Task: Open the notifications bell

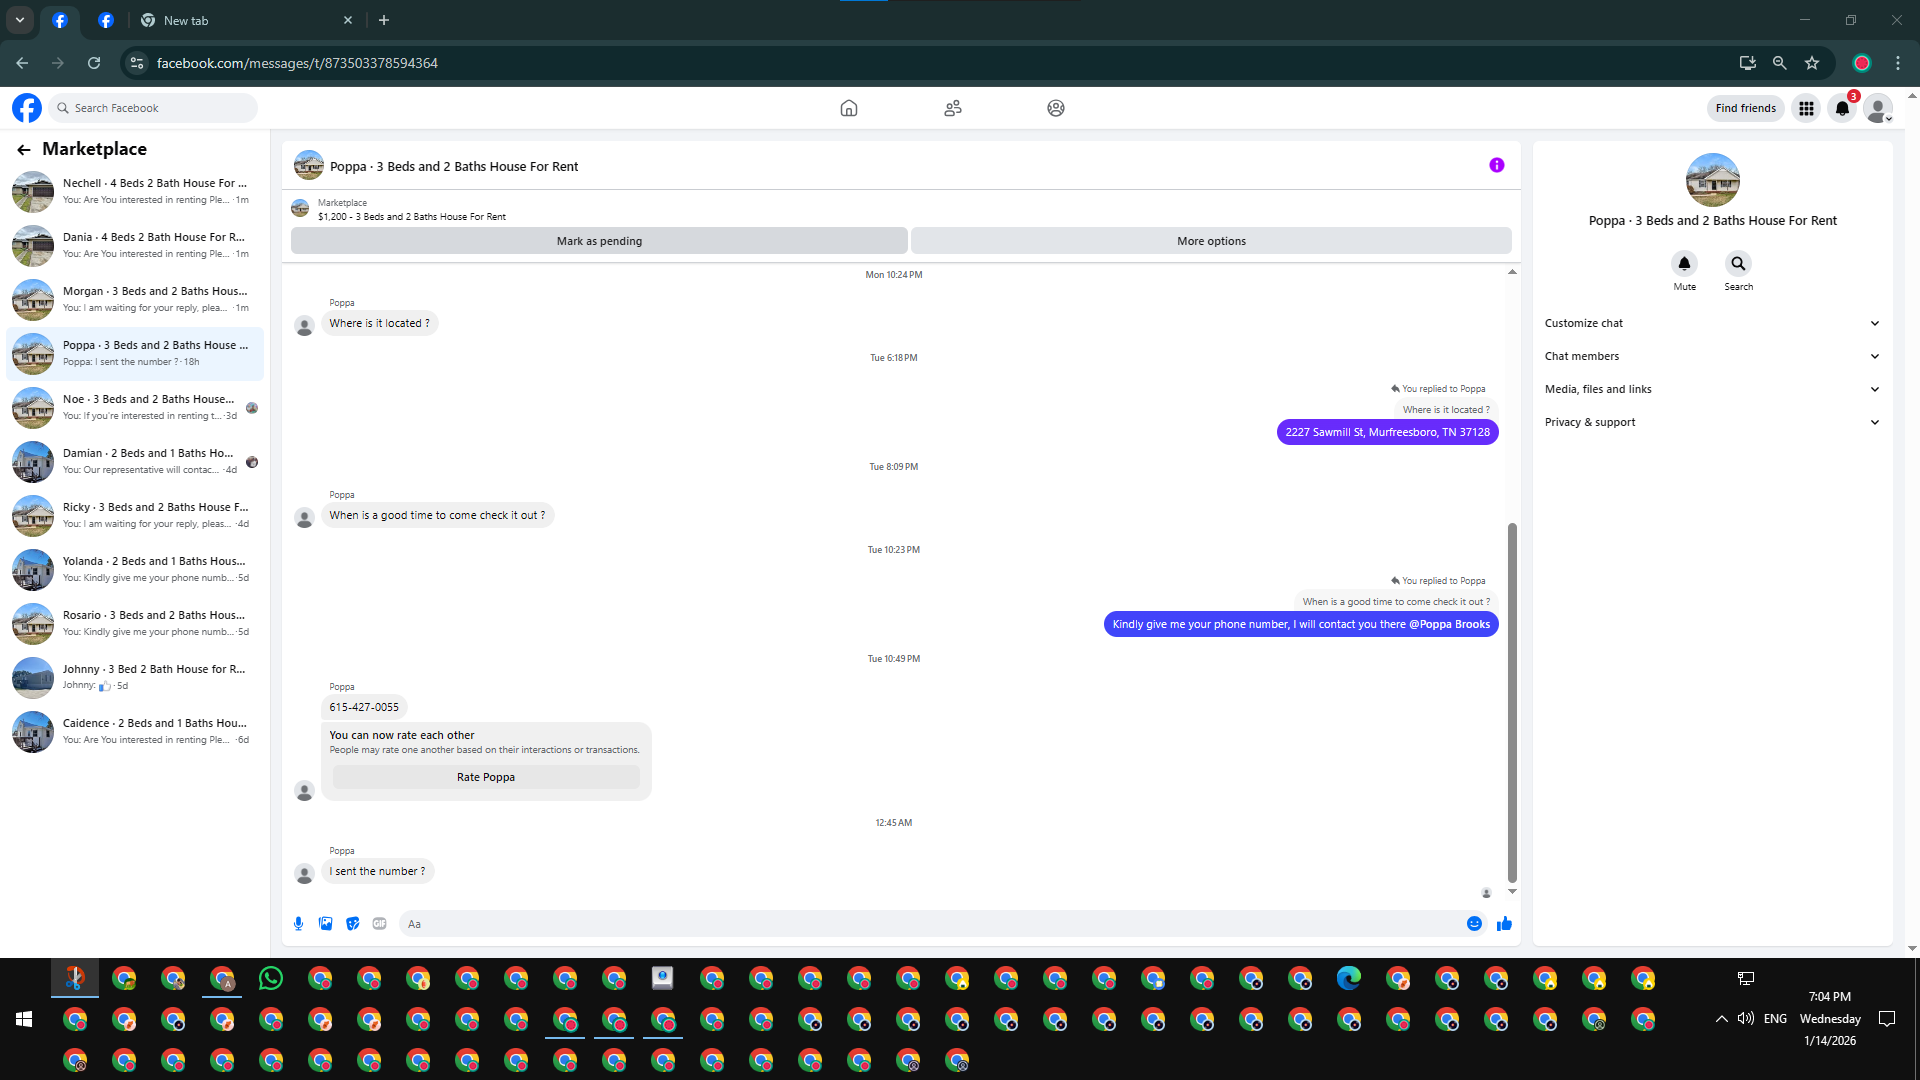Action: coord(1842,108)
